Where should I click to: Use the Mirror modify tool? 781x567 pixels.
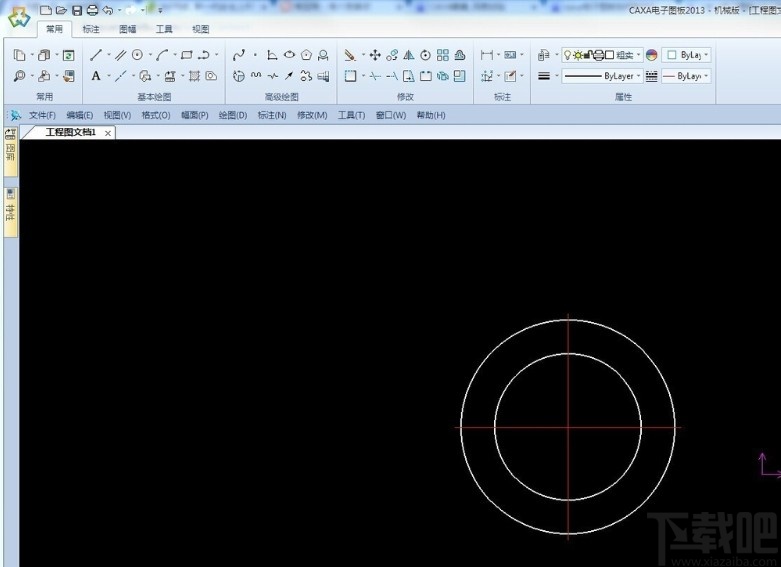pyautogui.click(x=409, y=55)
